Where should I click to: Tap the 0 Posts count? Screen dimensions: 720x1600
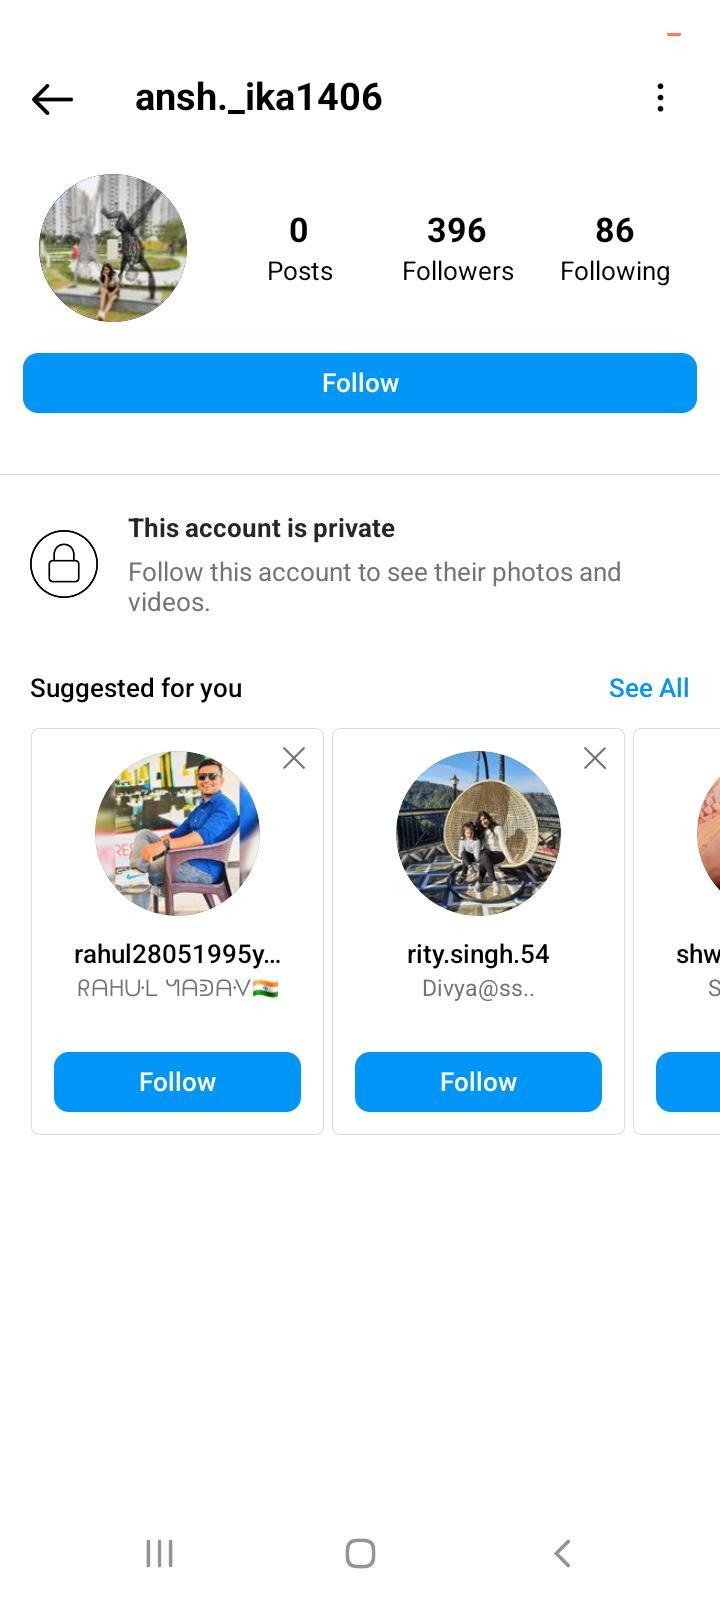pyautogui.click(x=299, y=248)
